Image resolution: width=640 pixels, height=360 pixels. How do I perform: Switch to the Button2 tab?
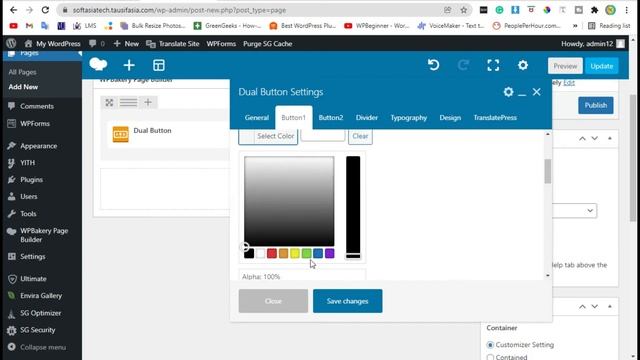[331, 118]
